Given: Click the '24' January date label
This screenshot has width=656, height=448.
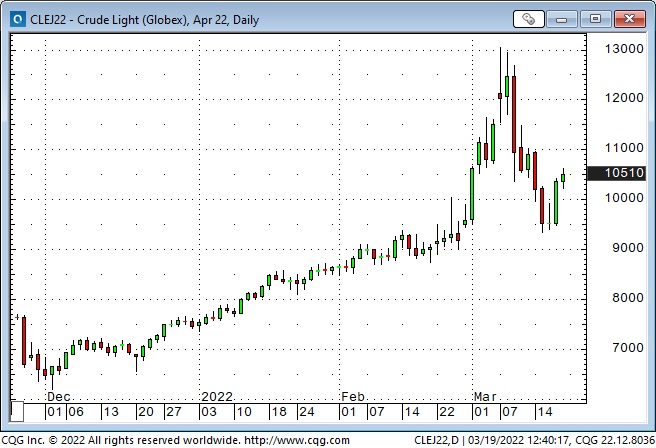Looking at the screenshot, I should (307, 412).
